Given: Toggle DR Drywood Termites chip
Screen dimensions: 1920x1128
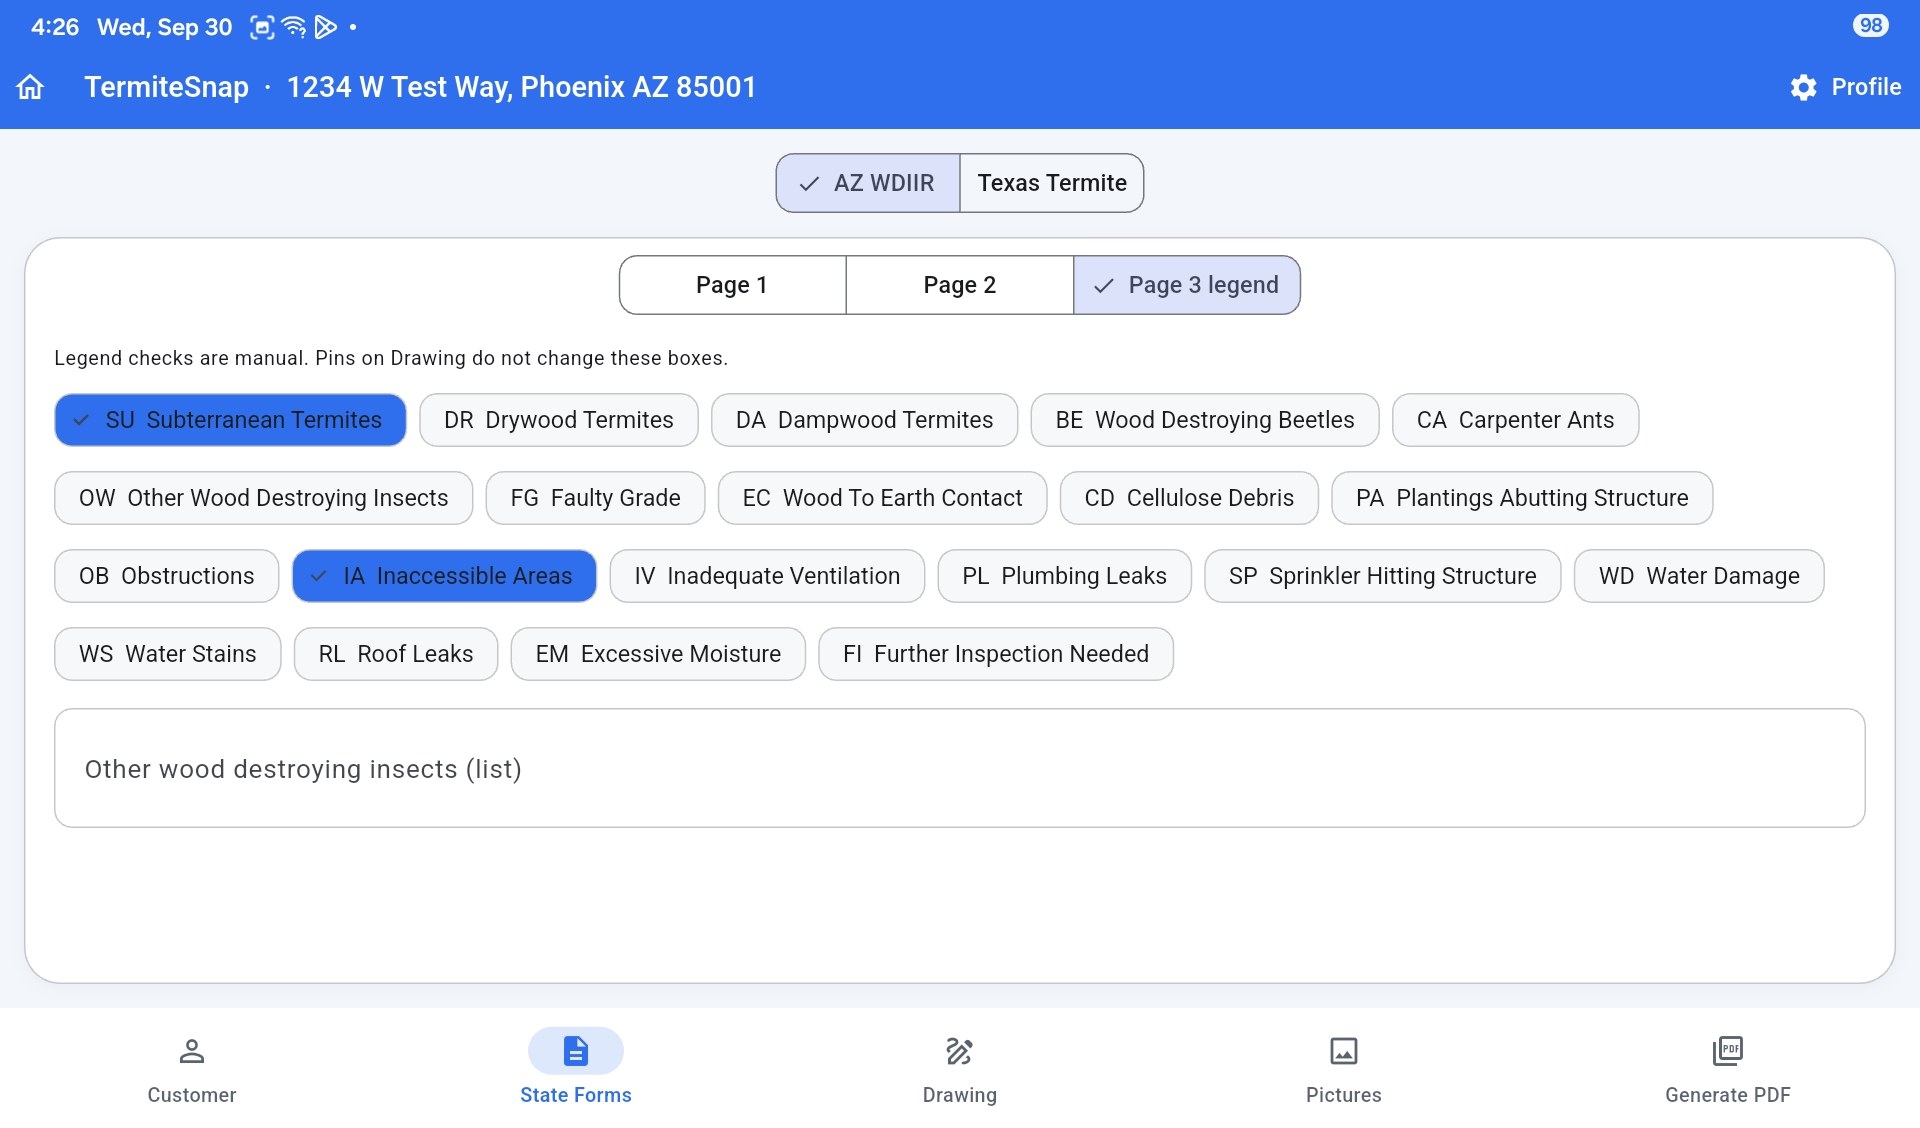Looking at the screenshot, I should [559, 420].
